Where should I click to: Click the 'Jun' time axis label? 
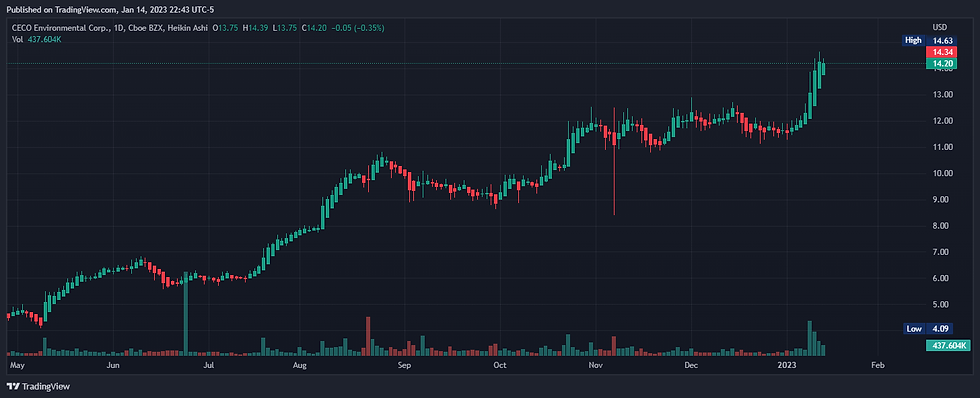[x=112, y=365]
